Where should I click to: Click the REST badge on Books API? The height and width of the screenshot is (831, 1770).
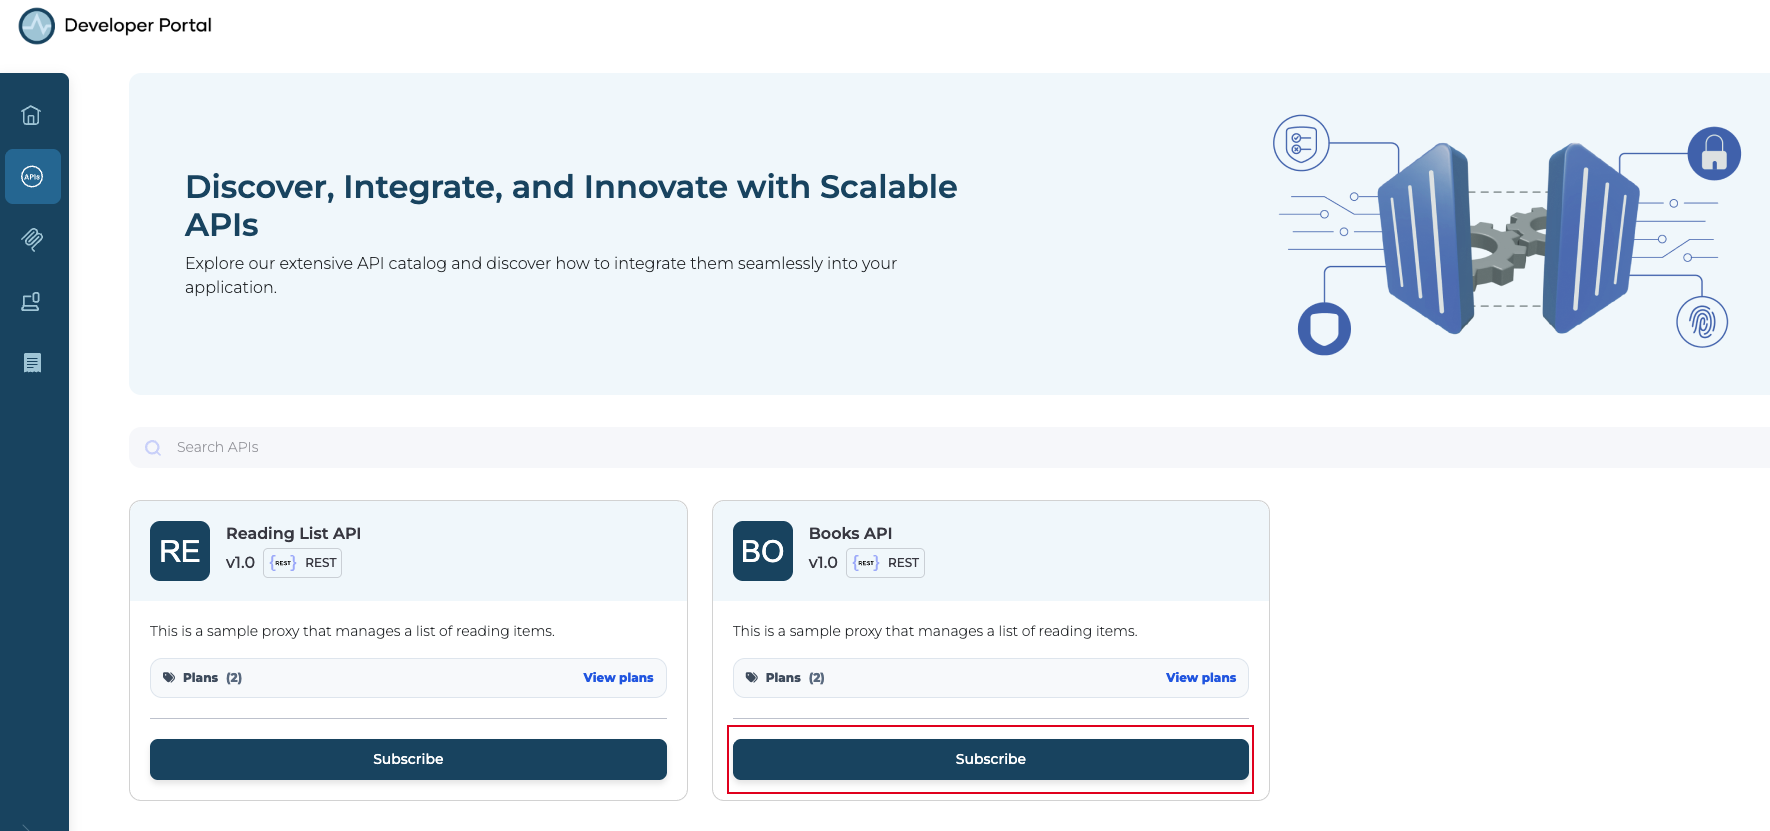click(x=885, y=563)
